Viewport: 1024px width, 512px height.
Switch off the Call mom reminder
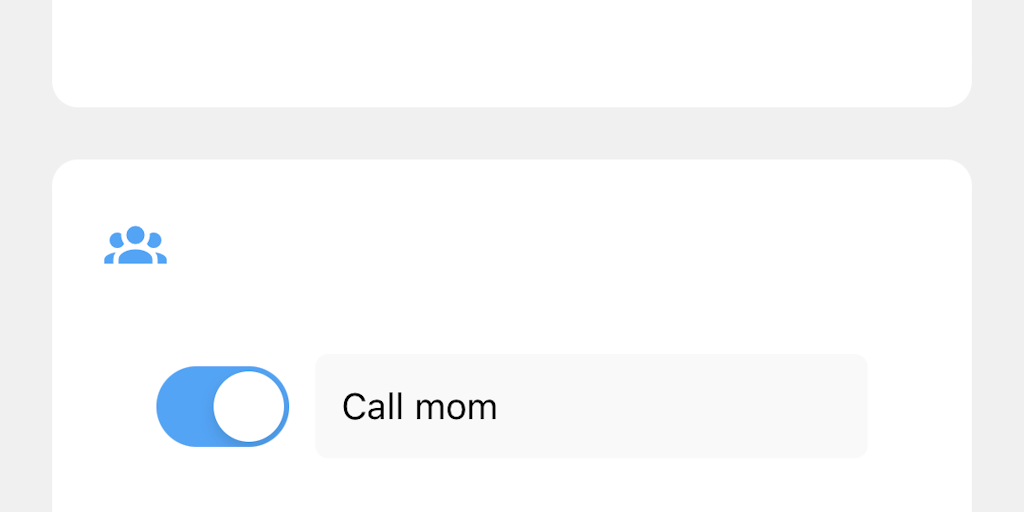point(222,406)
